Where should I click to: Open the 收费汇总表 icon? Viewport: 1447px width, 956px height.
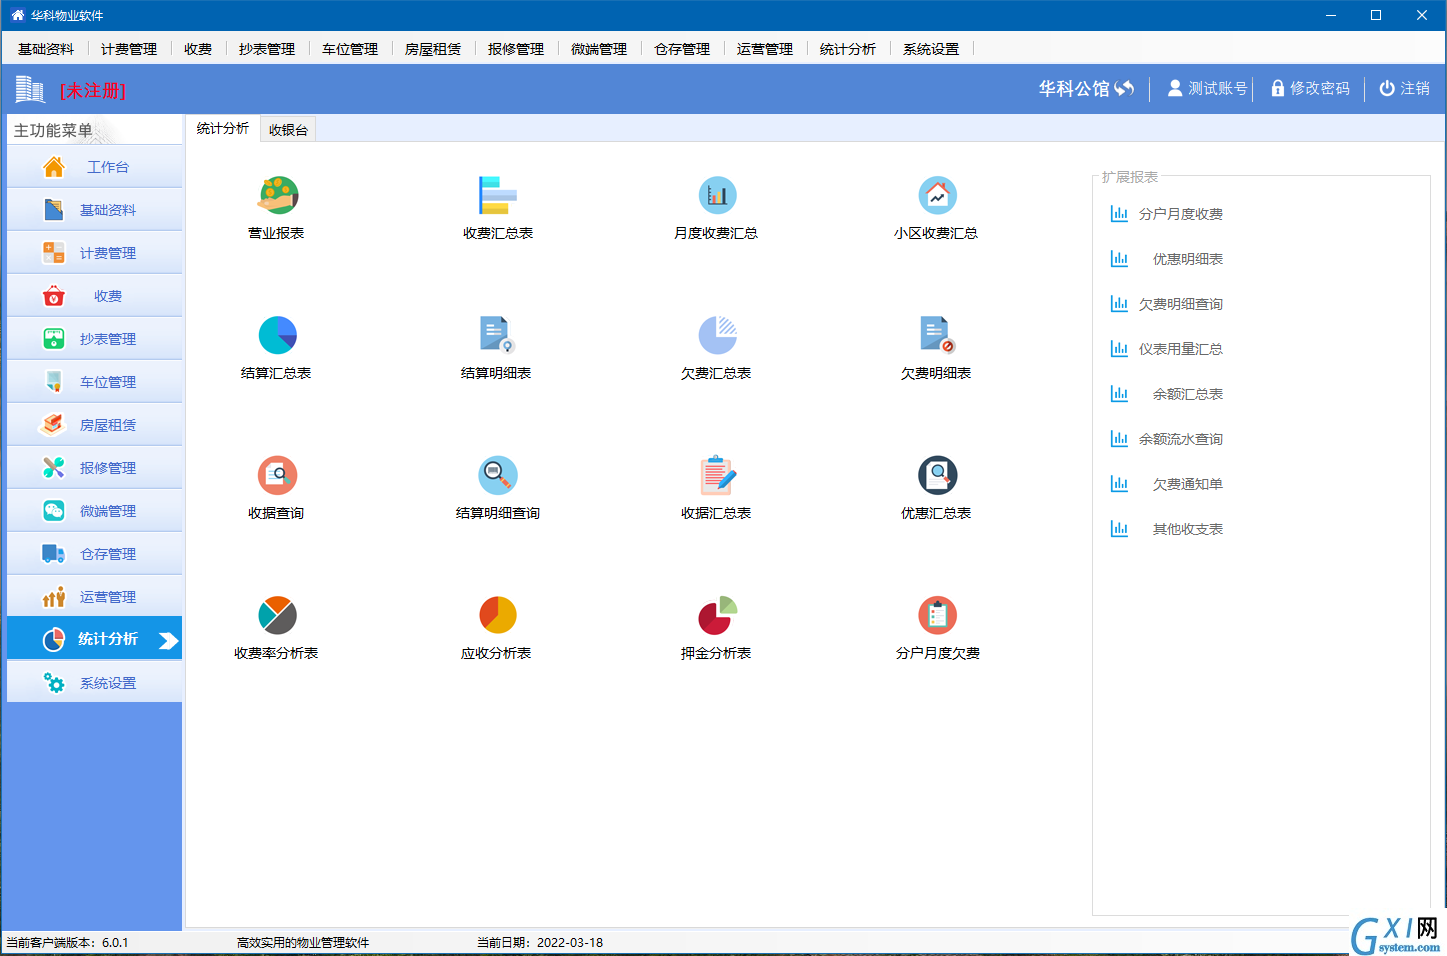(497, 195)
